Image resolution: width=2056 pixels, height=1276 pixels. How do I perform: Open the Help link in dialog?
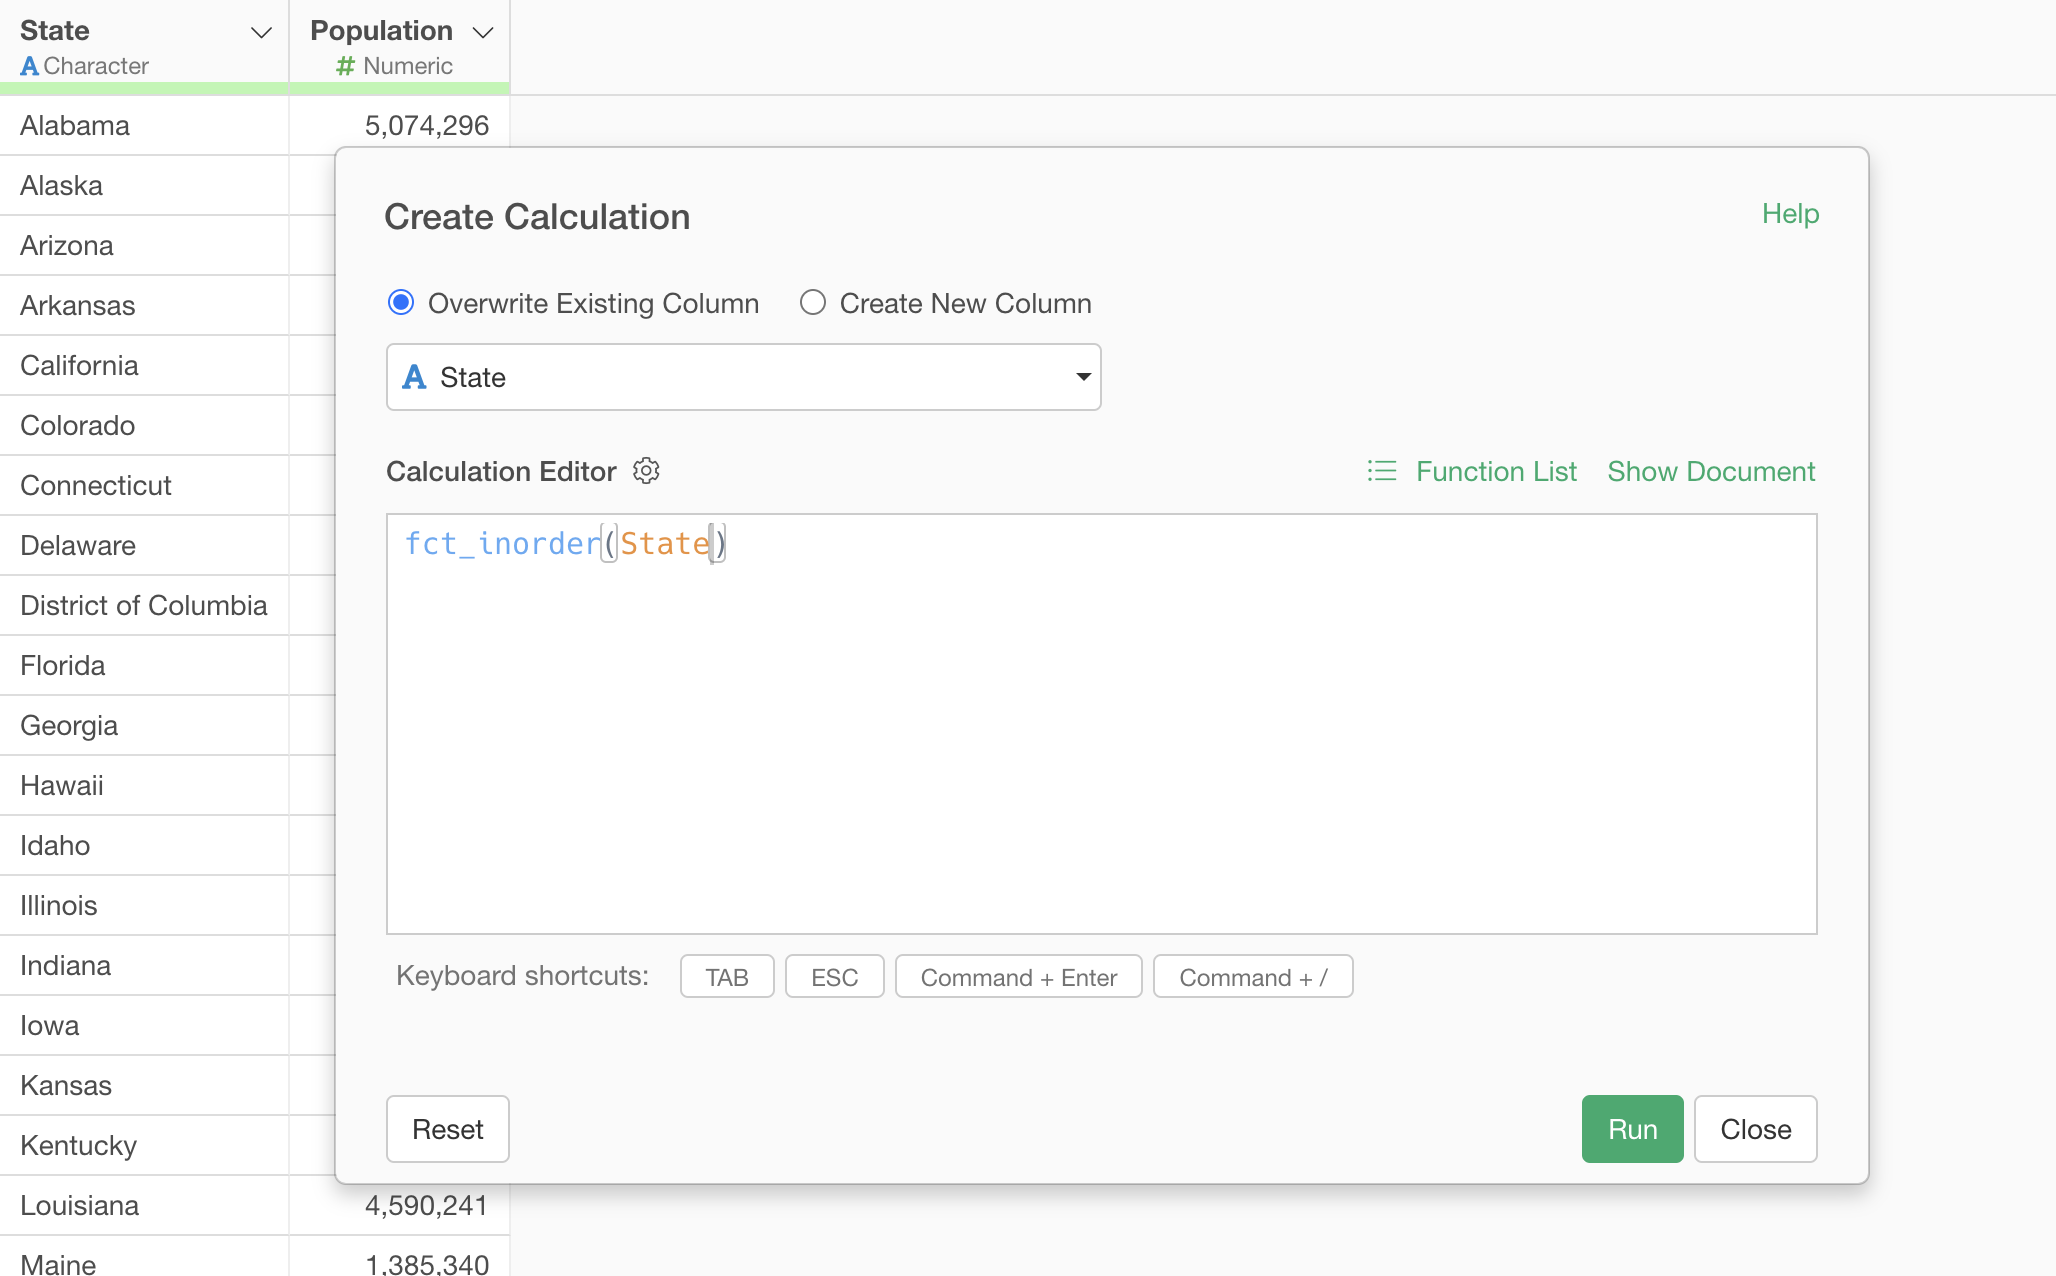1789,214
